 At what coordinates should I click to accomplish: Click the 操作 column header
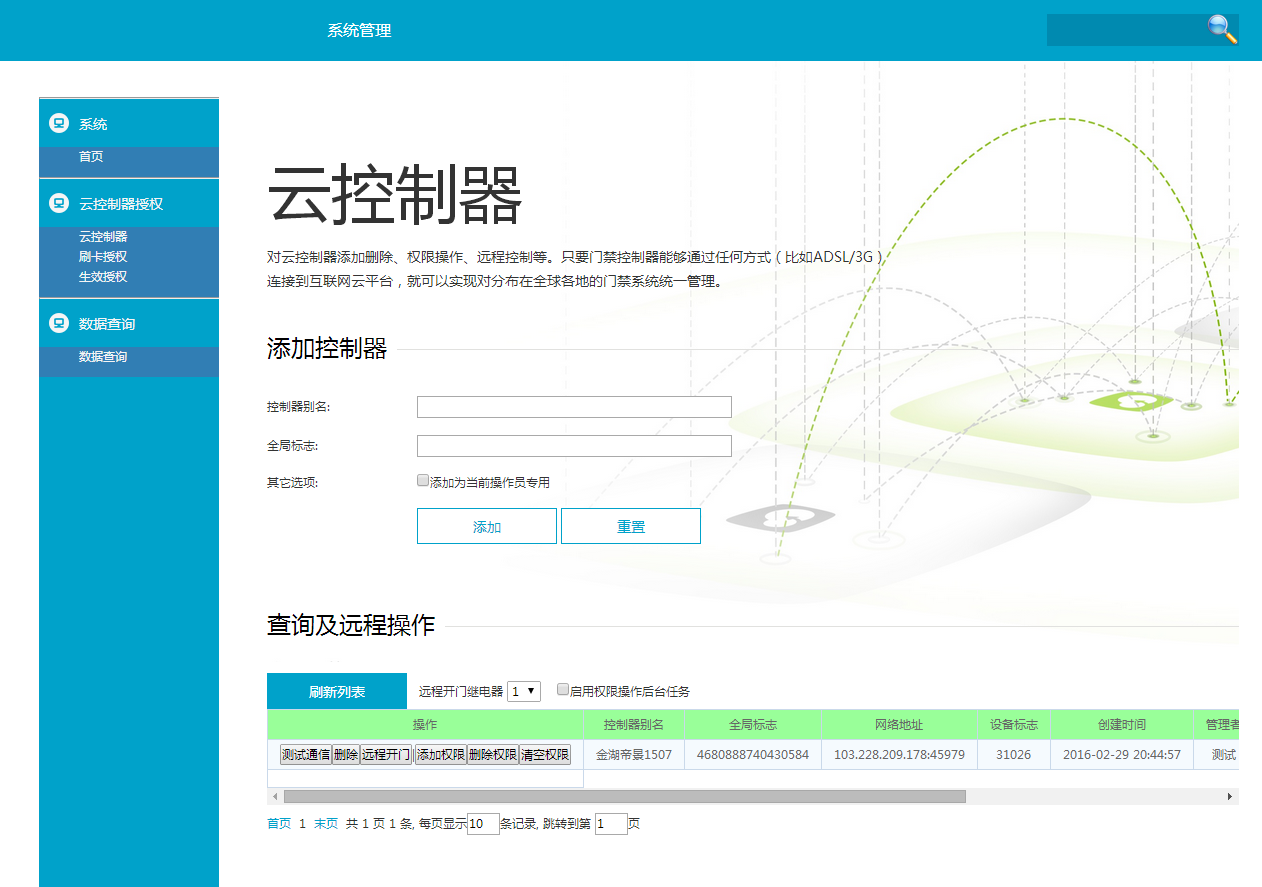point(425,725)
